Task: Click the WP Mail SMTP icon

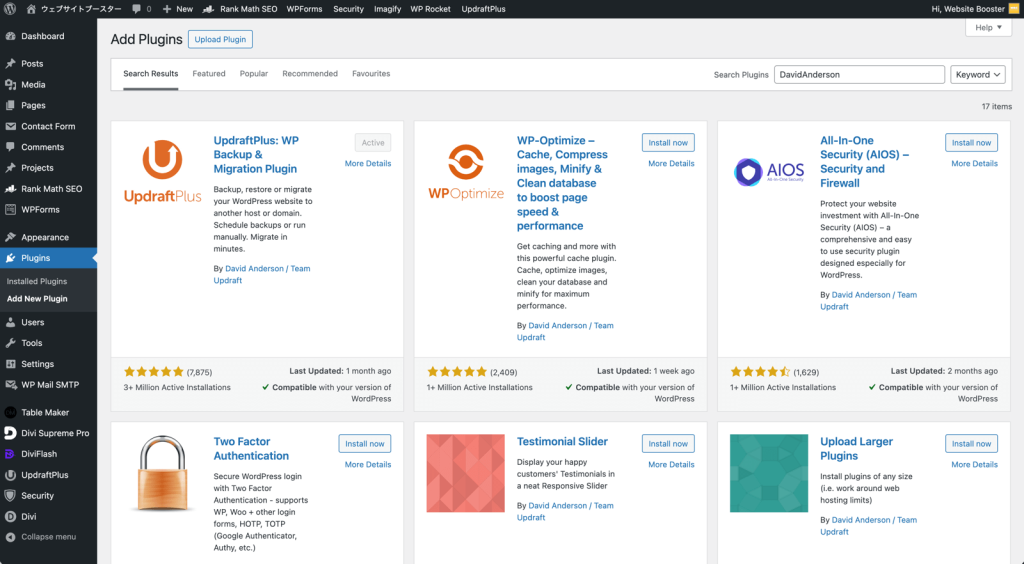Action: 10,385
